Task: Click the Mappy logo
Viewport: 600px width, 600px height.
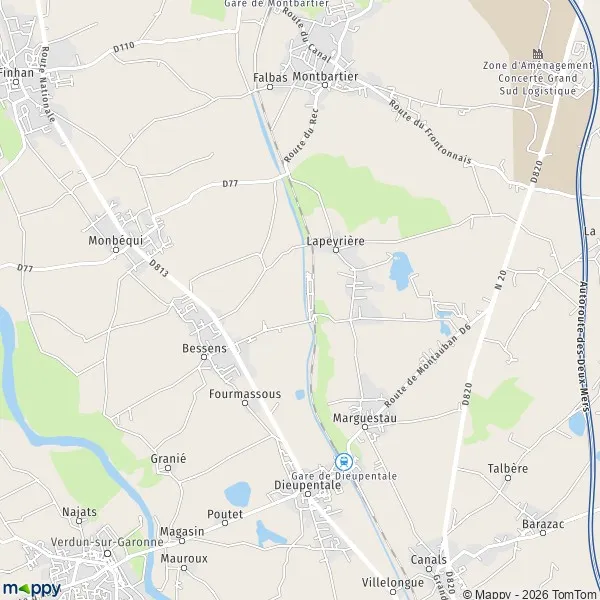Action: pyautogui.click(x=31, y=589)
